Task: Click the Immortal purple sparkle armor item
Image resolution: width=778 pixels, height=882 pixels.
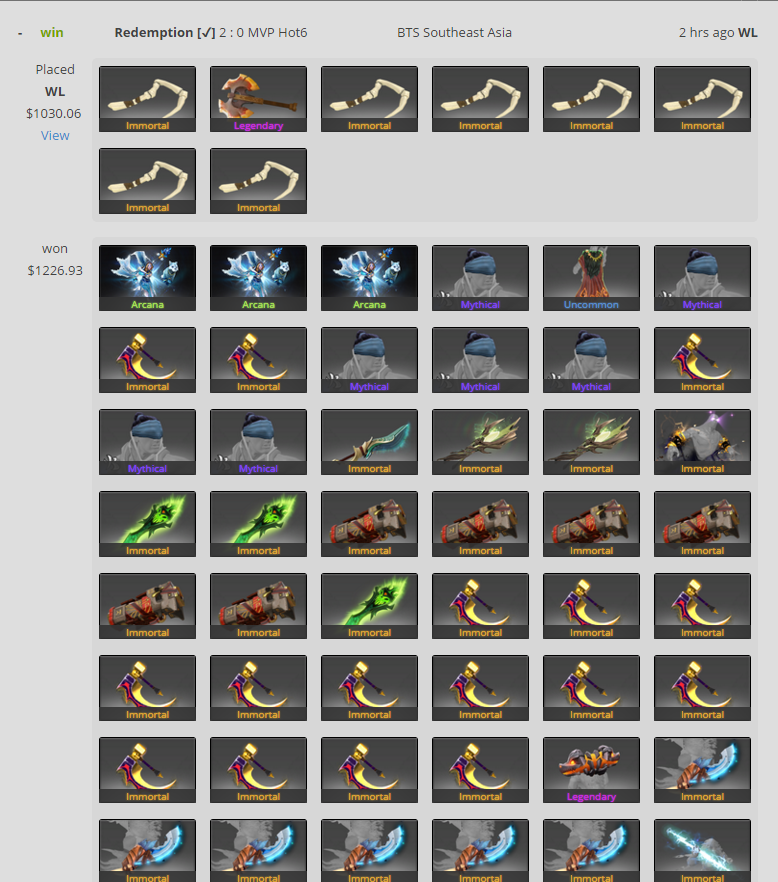Action: (x=702, y=442)
